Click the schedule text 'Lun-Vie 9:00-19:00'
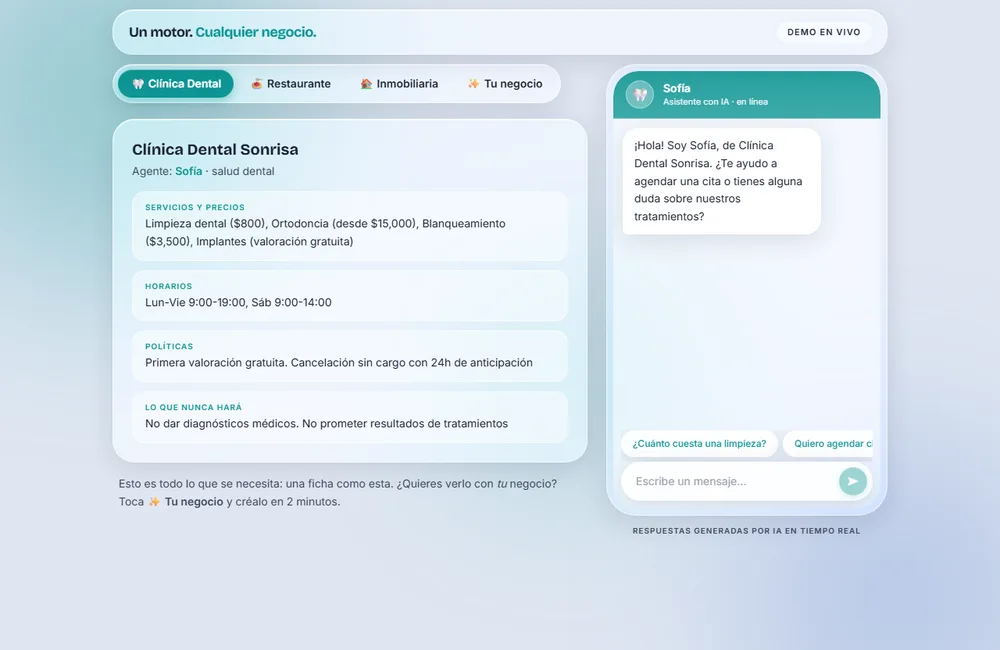The width and height of the screenshot is (1000, 650). (195, 302)
